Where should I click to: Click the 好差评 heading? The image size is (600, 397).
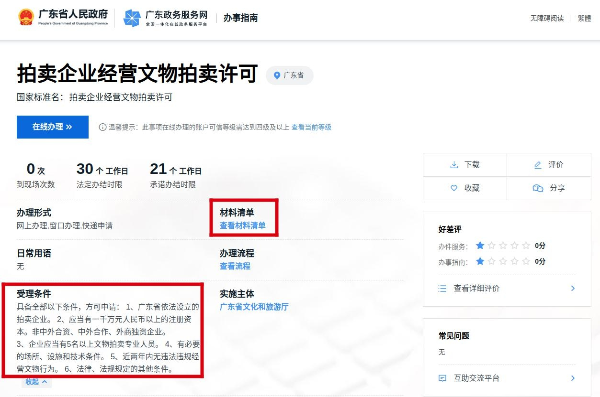(450, 229)
